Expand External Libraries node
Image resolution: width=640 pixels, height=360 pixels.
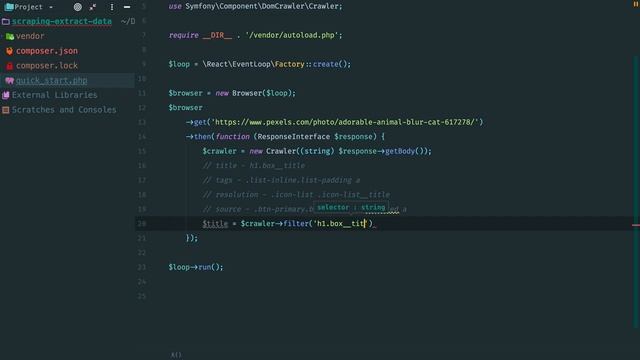tap(55, 95)
